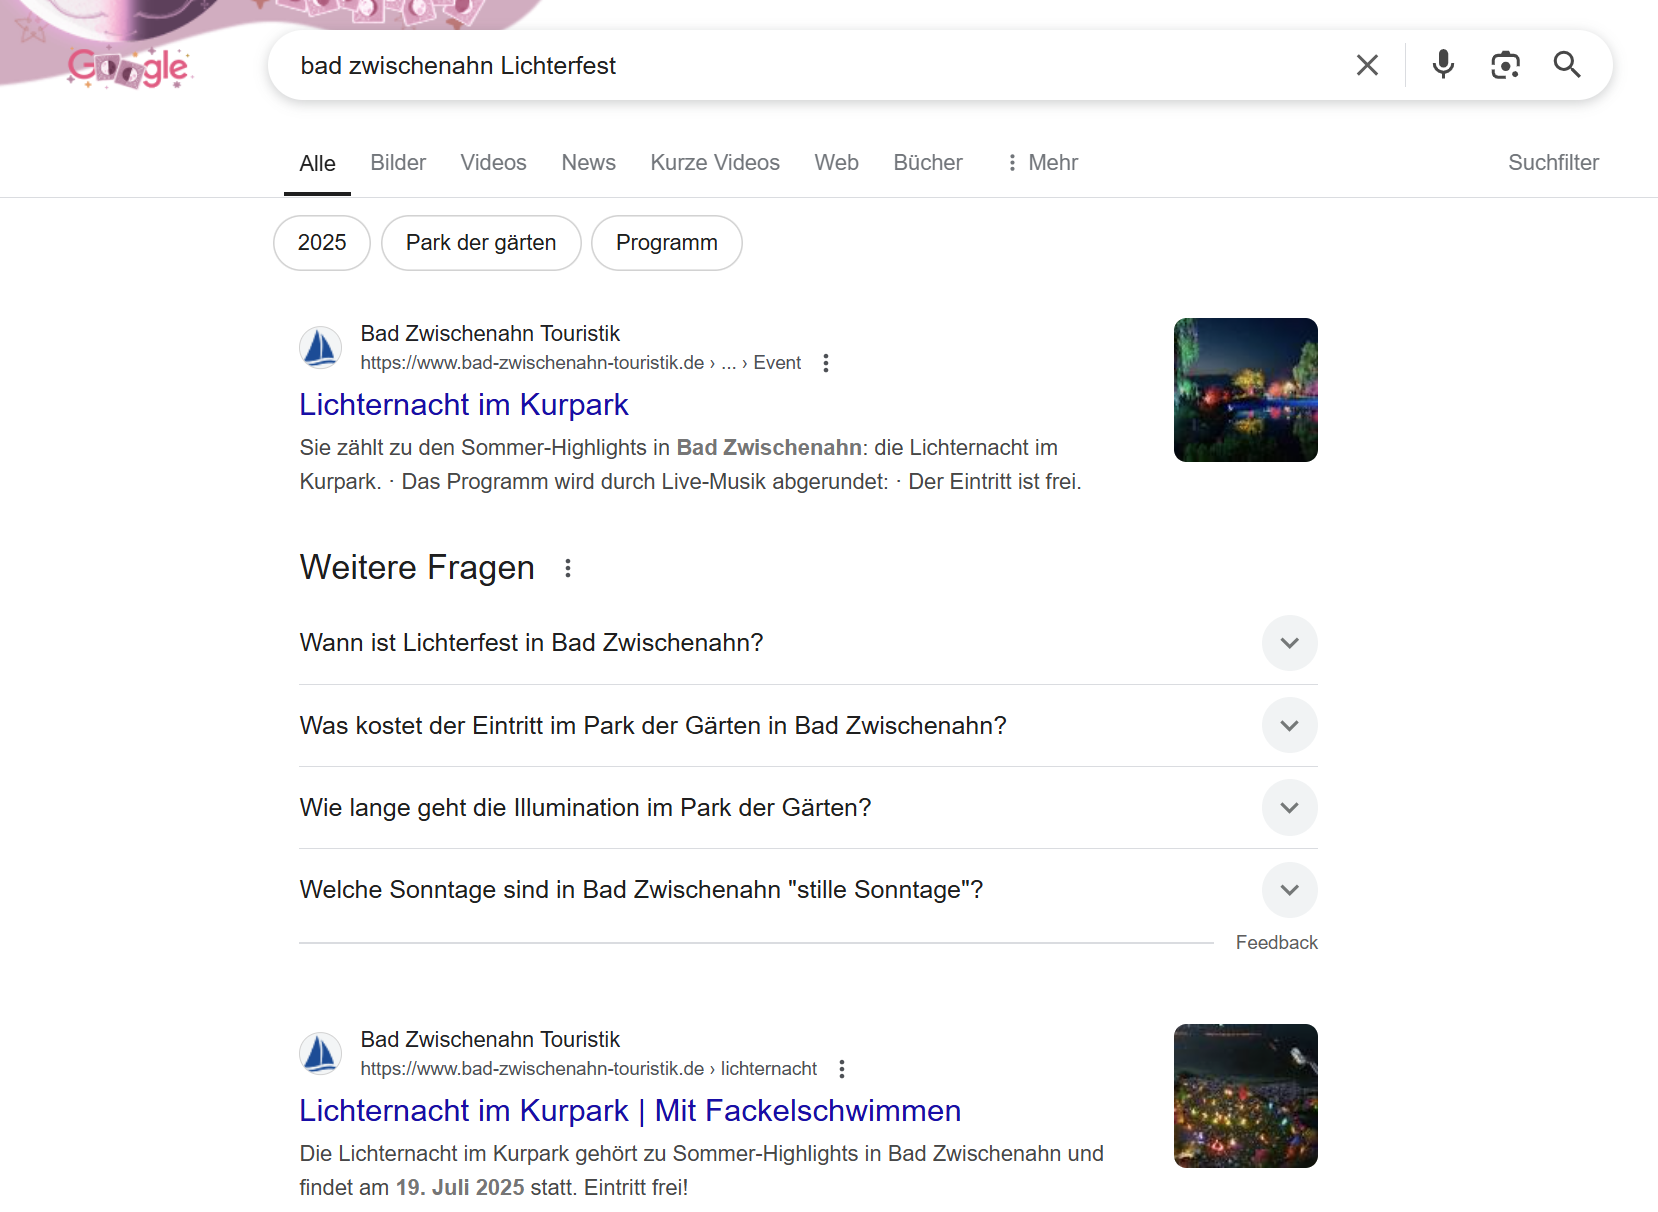1658x1212 pixels.
Task: Open the illuminated park thumbnail of first result
Action: 1245,390
